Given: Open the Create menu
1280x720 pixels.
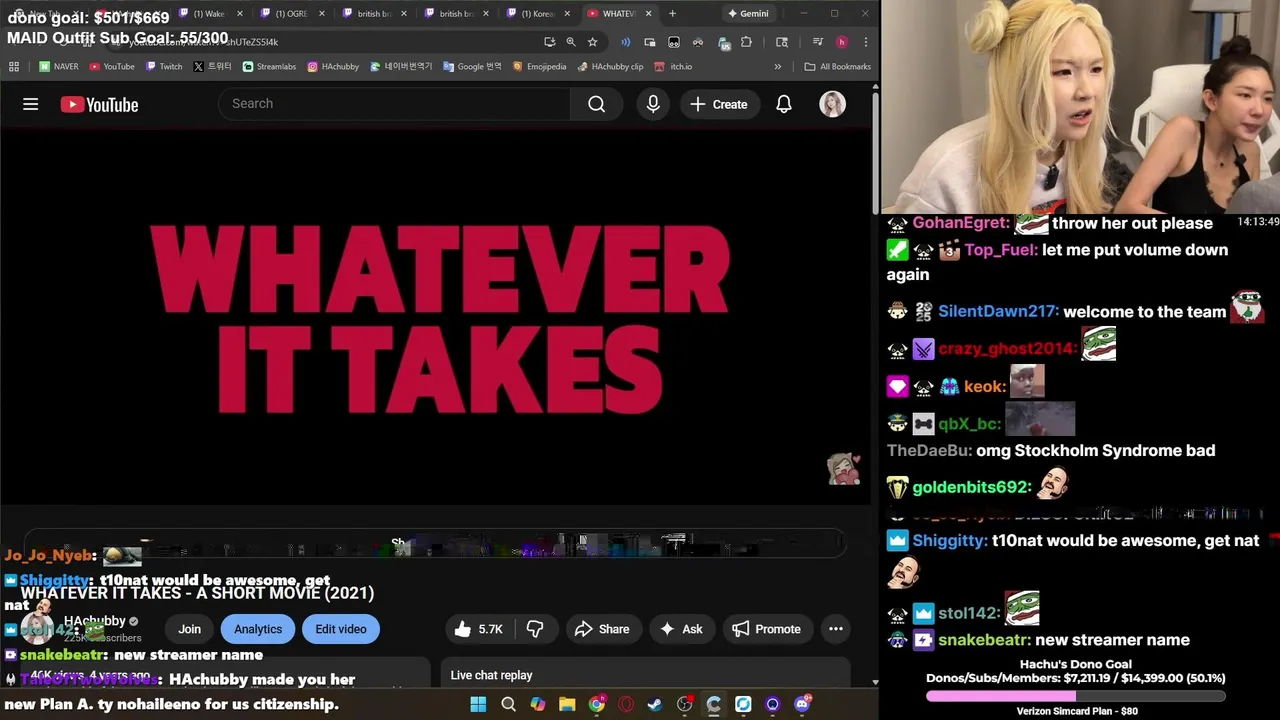Looking at the screenshot, I should pos(718,104).
